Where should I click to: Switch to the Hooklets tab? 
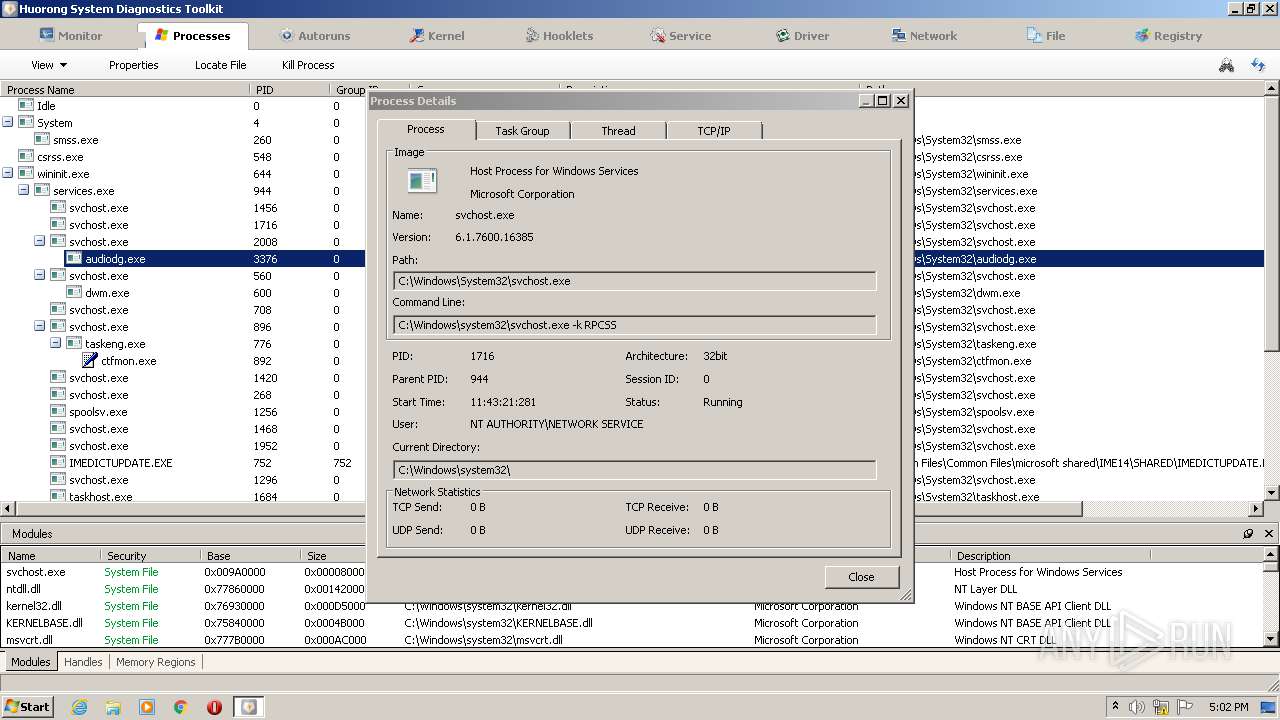pos(559,35)
